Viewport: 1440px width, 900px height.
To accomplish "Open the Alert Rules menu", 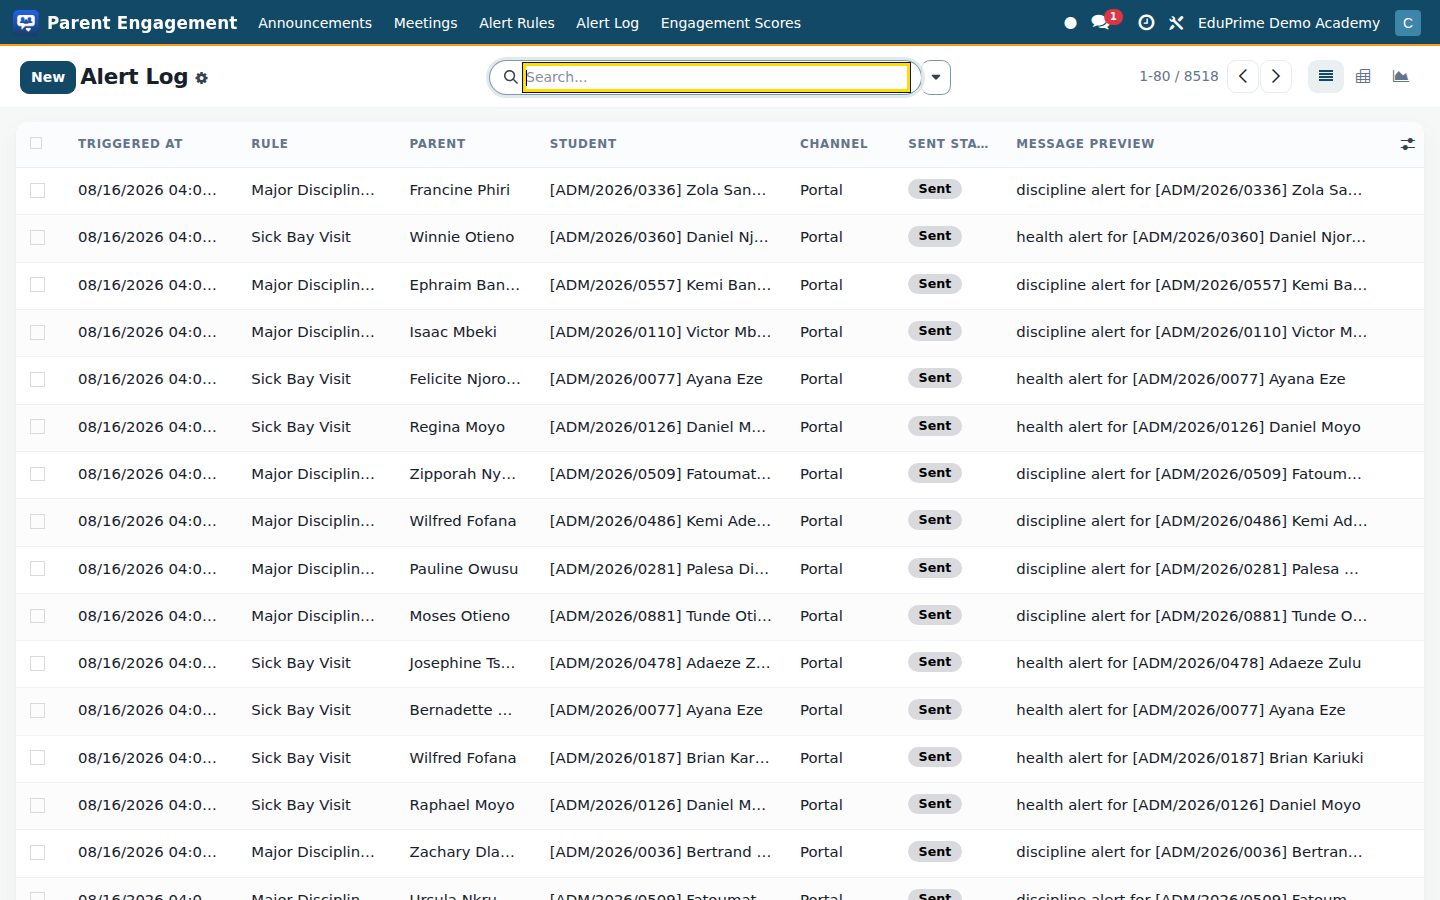I will pyautogui.click(x=517, y=23).
